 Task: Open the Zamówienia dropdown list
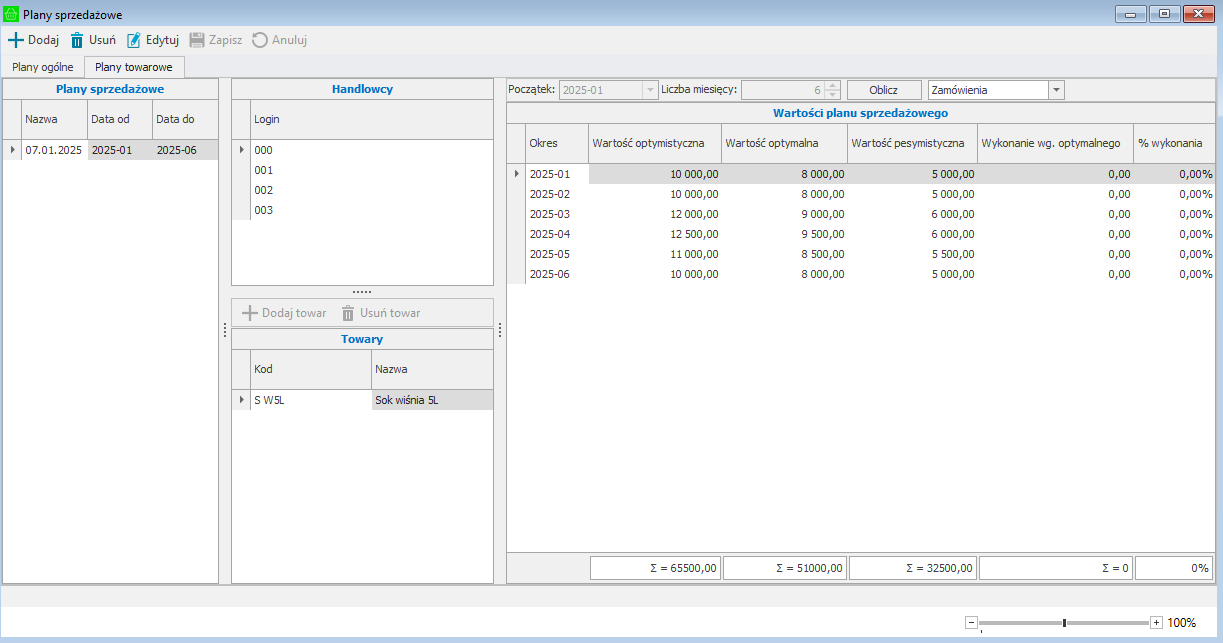(x=1056, y=90)
